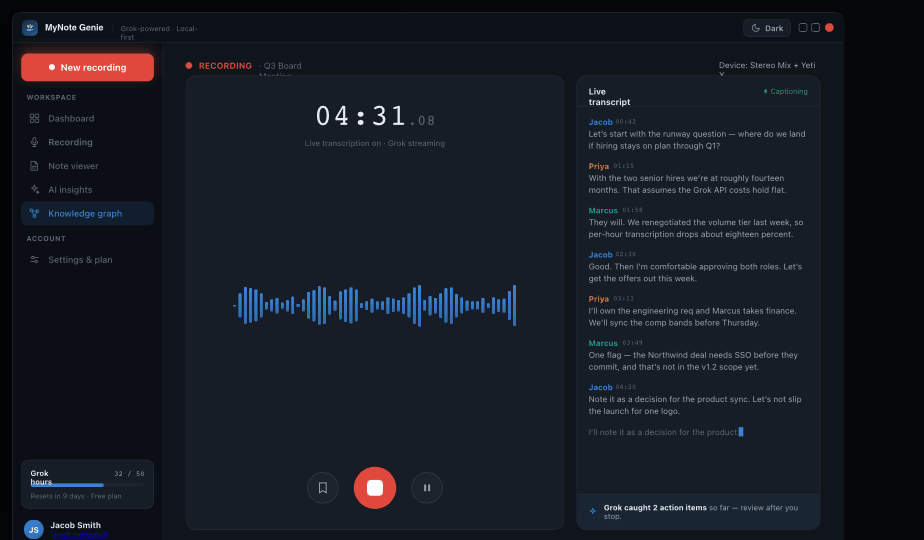
Task: Click the audio waveform display
Action: [375, 305]
